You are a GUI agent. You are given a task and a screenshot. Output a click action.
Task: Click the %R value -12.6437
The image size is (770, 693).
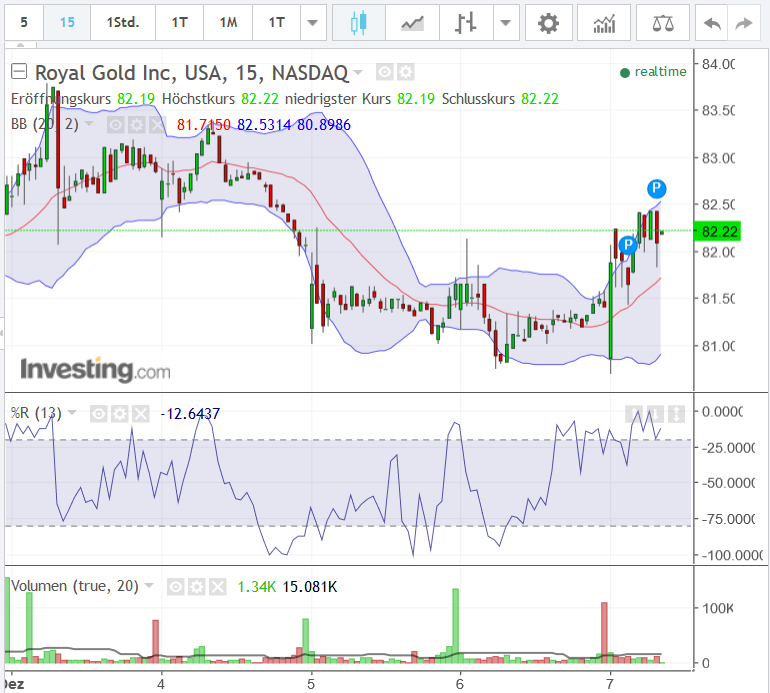coord(191,414)
